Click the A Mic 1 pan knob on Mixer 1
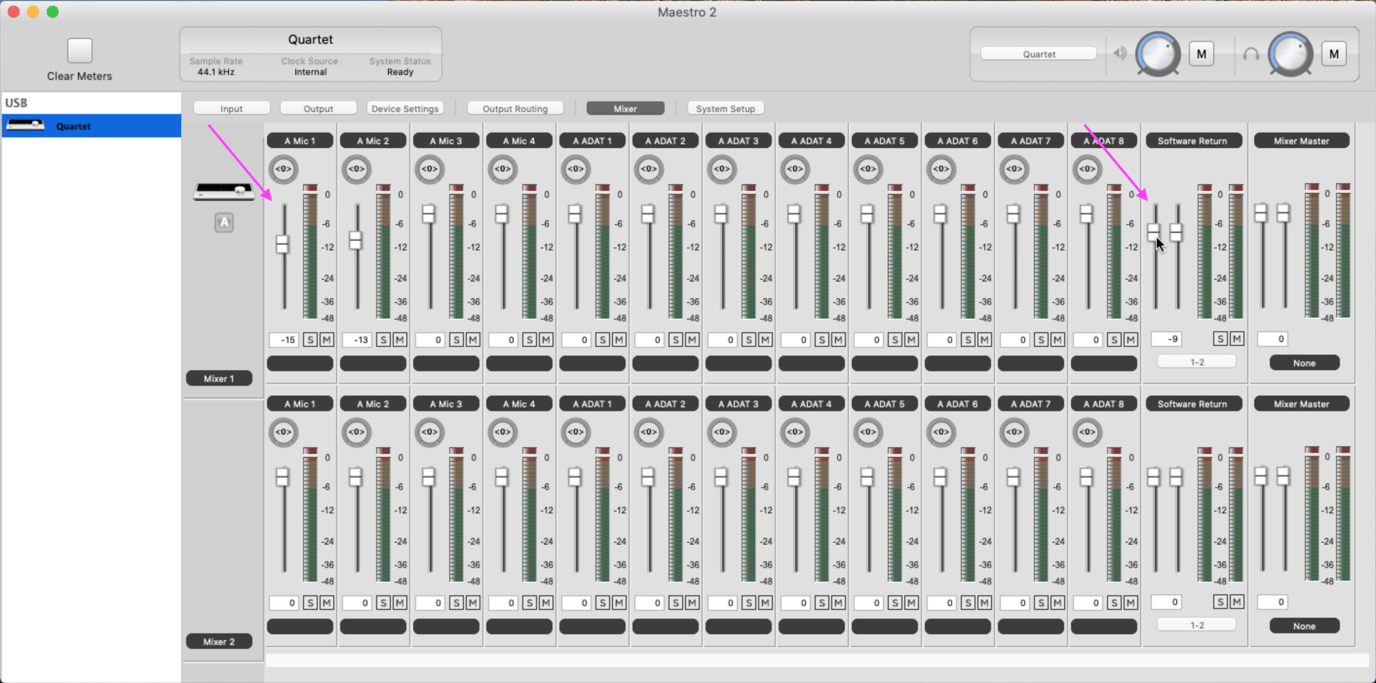1376x683 pixels. [x=283, y=169]
